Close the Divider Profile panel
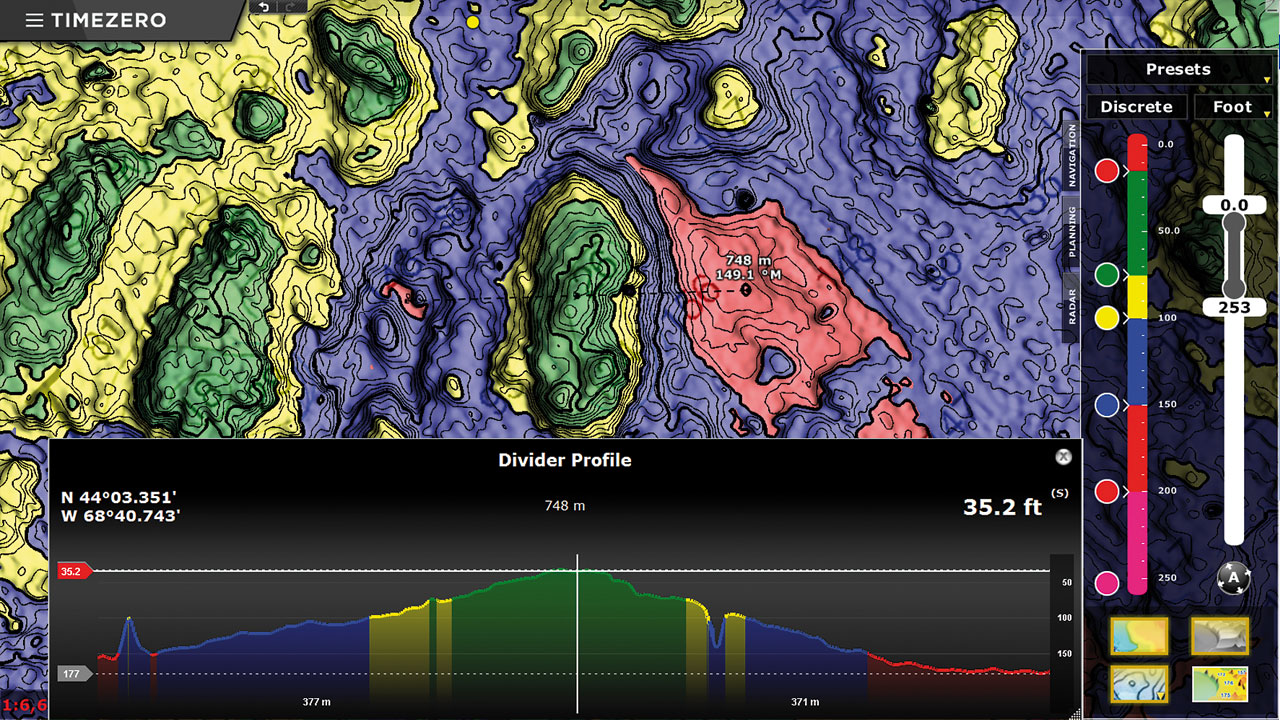Viewport: 1280px width, 720px height. 1063,457
